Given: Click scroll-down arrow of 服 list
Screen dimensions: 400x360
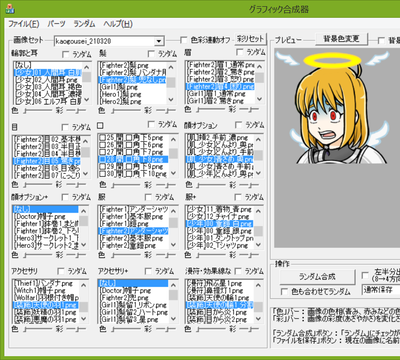Looking at the screenshot, I should point(173,245).
